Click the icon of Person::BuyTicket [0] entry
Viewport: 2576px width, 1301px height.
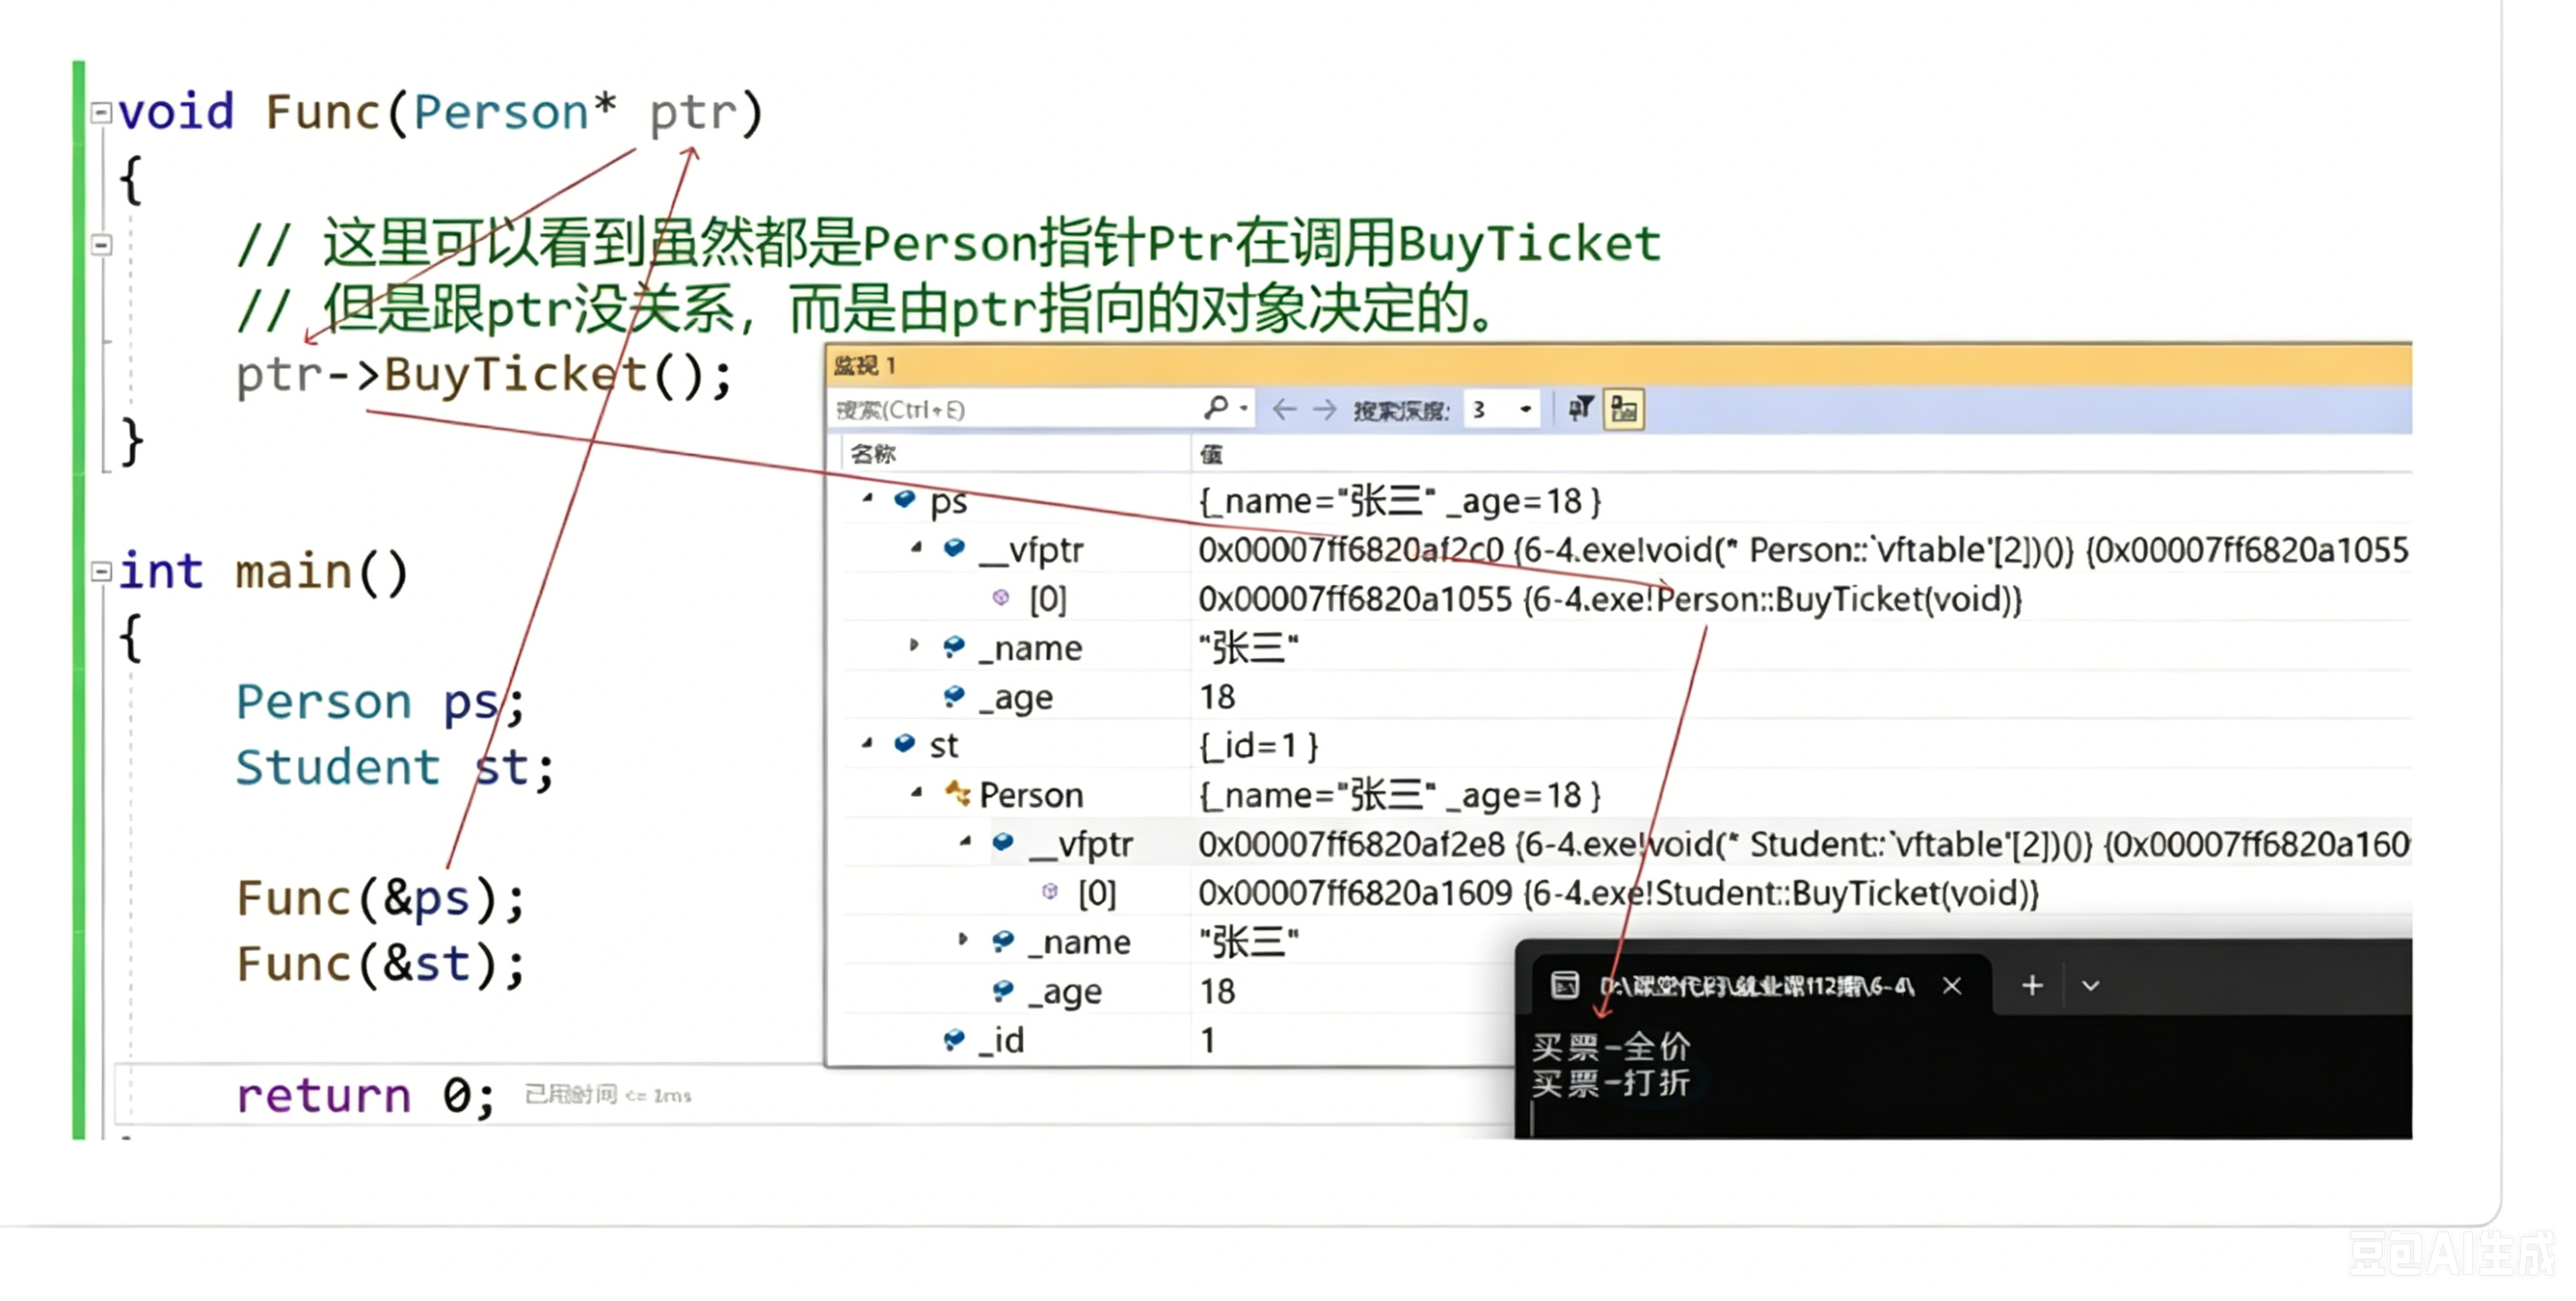point(1001,597)
